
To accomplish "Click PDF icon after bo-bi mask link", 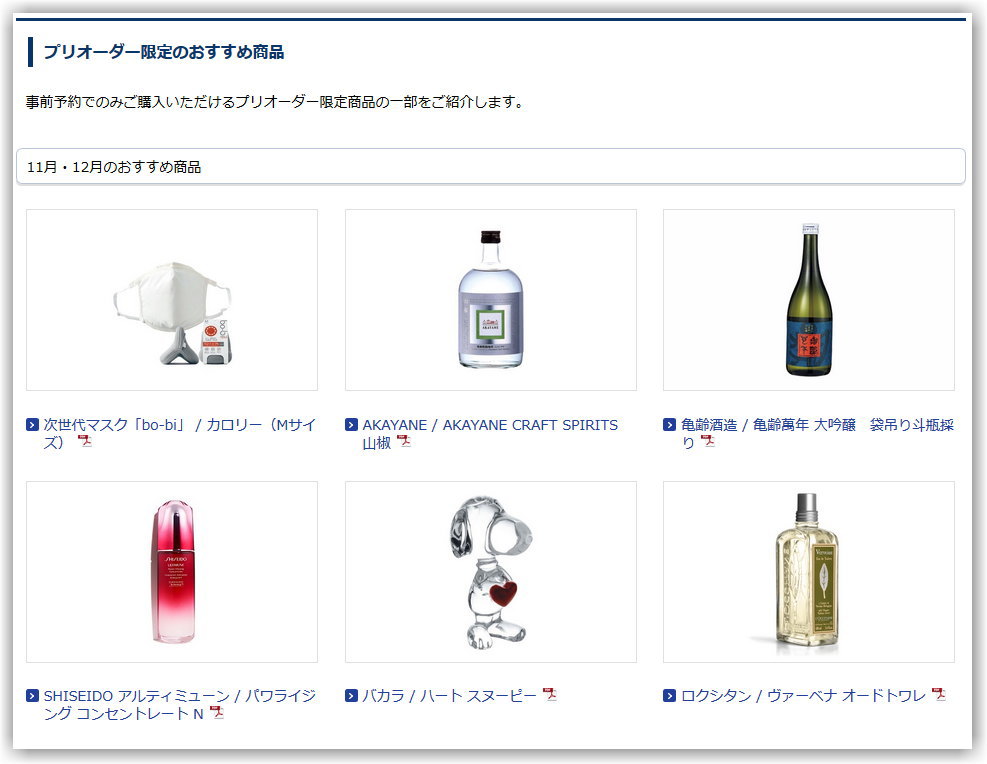I will [85, 441].
